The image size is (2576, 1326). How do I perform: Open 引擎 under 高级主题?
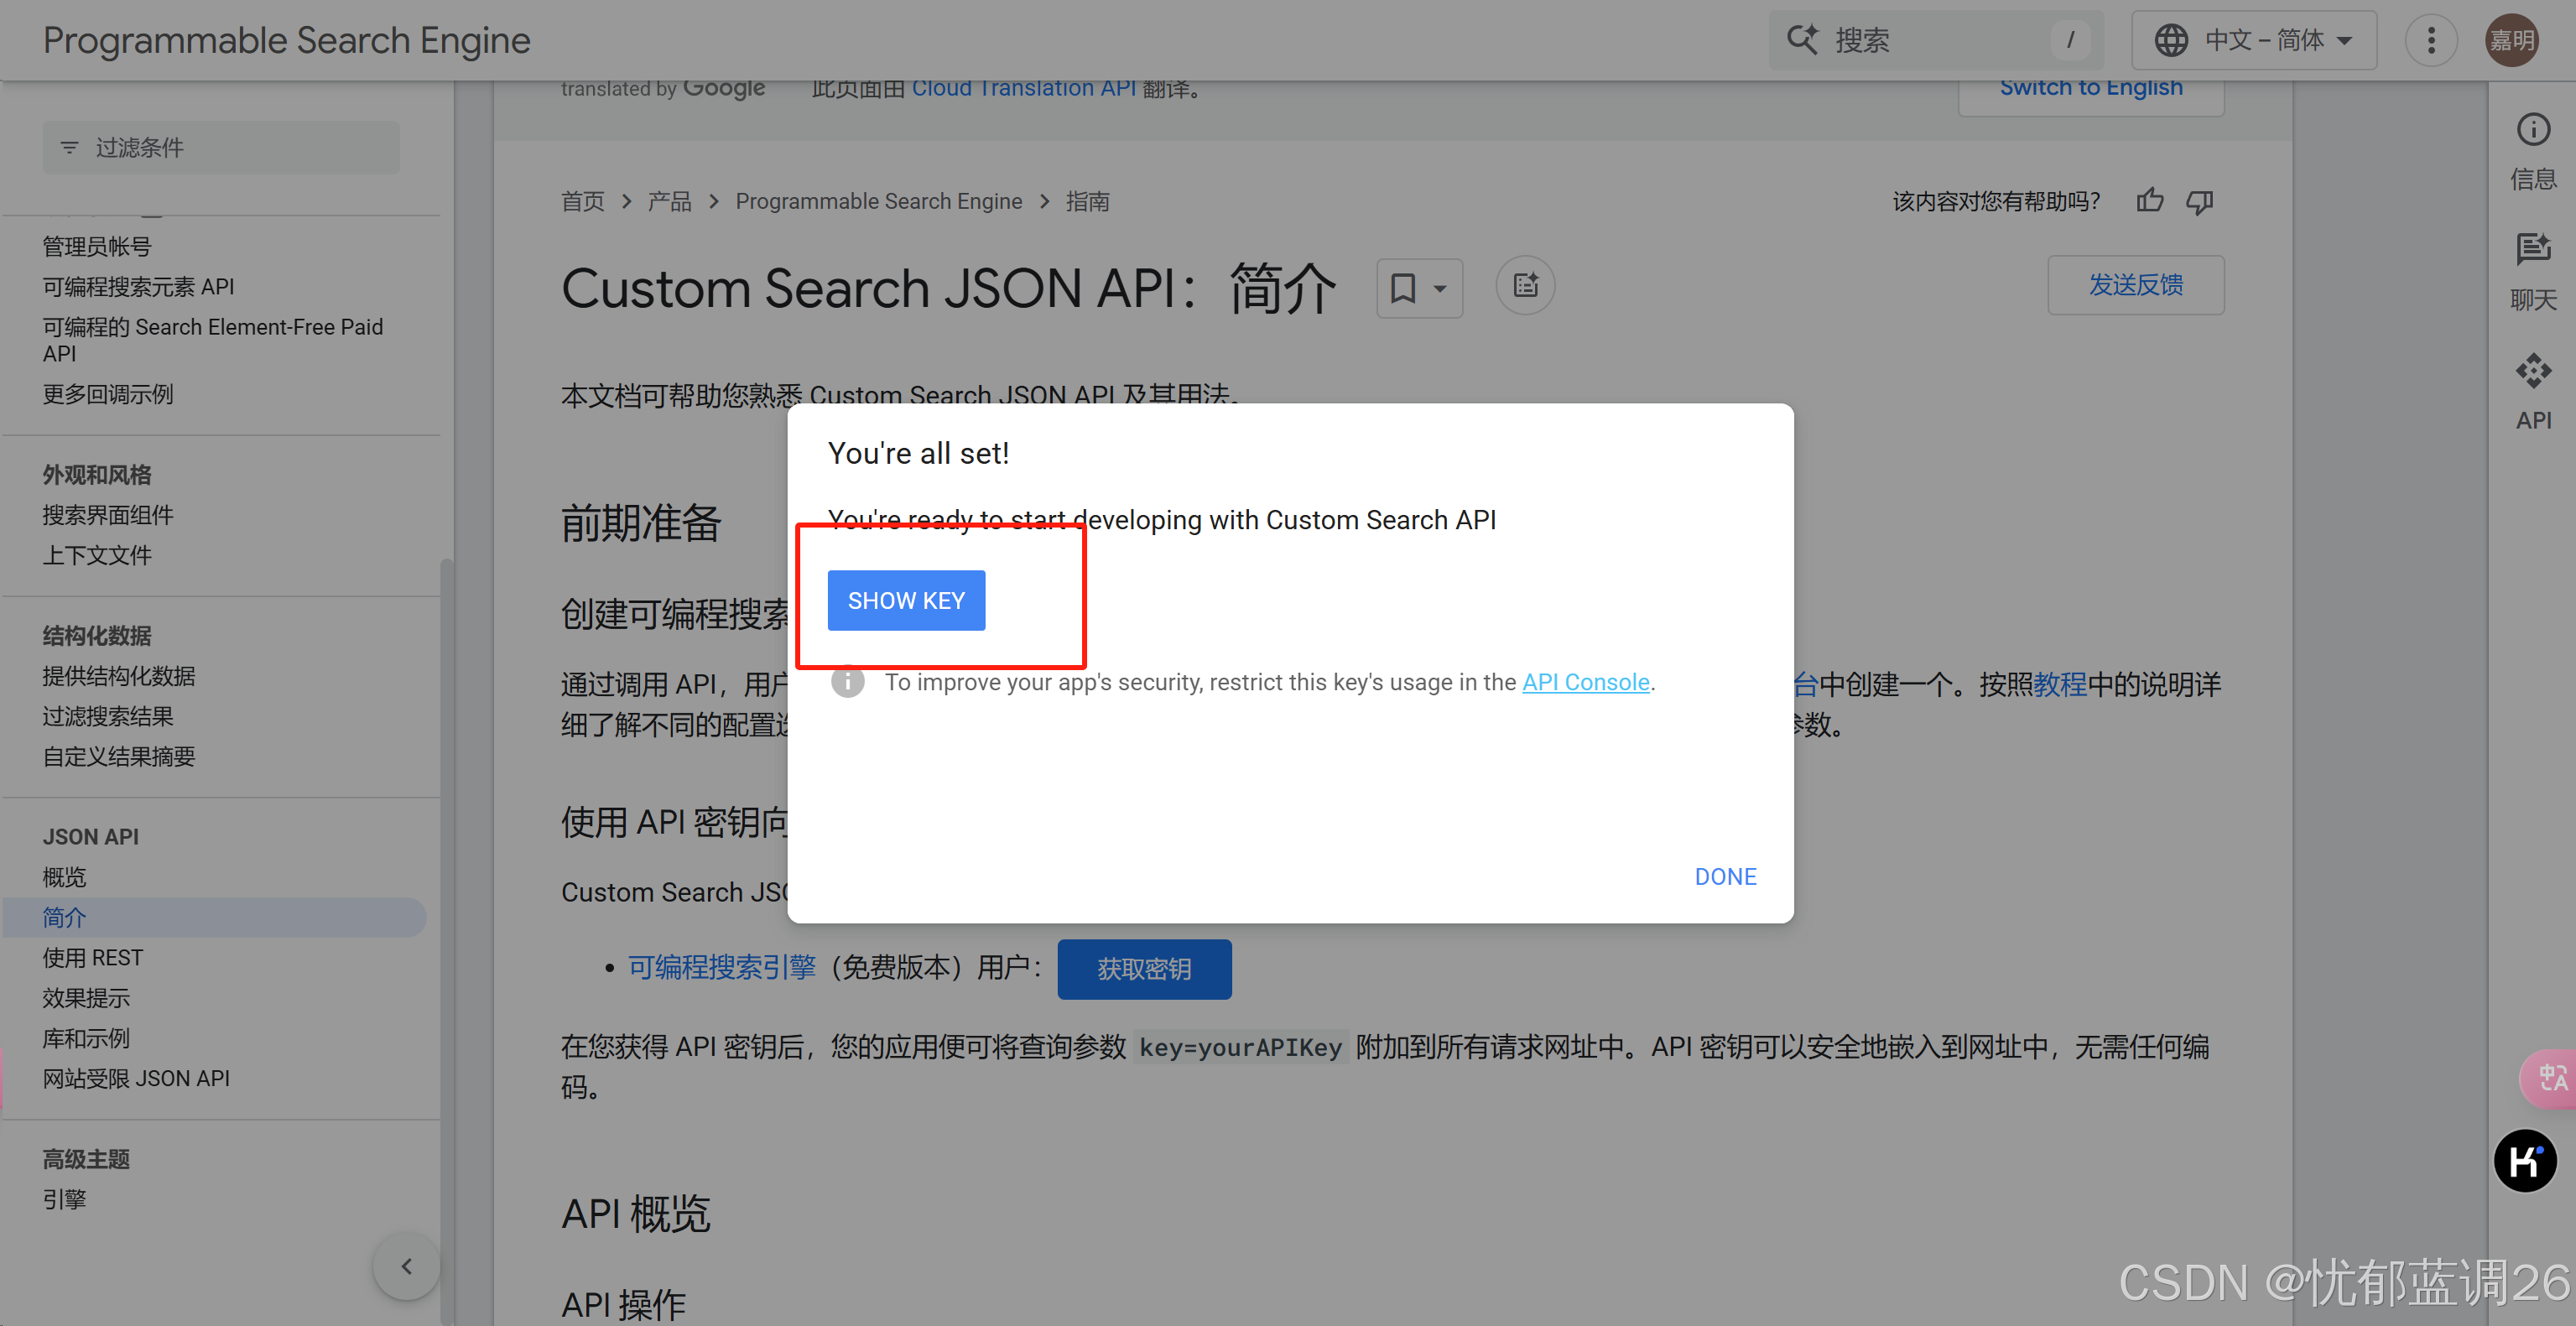coord(64,1199)
